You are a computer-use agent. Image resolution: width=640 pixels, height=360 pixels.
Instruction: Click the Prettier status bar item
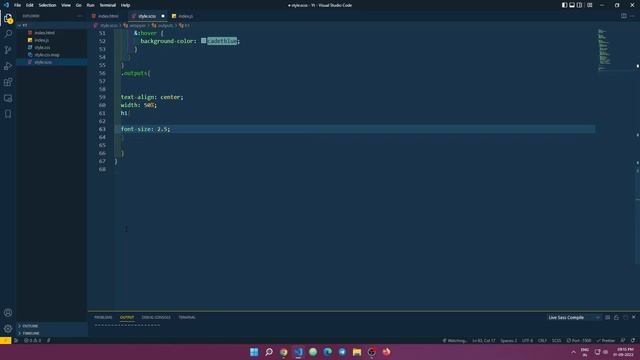coord(606,340)
